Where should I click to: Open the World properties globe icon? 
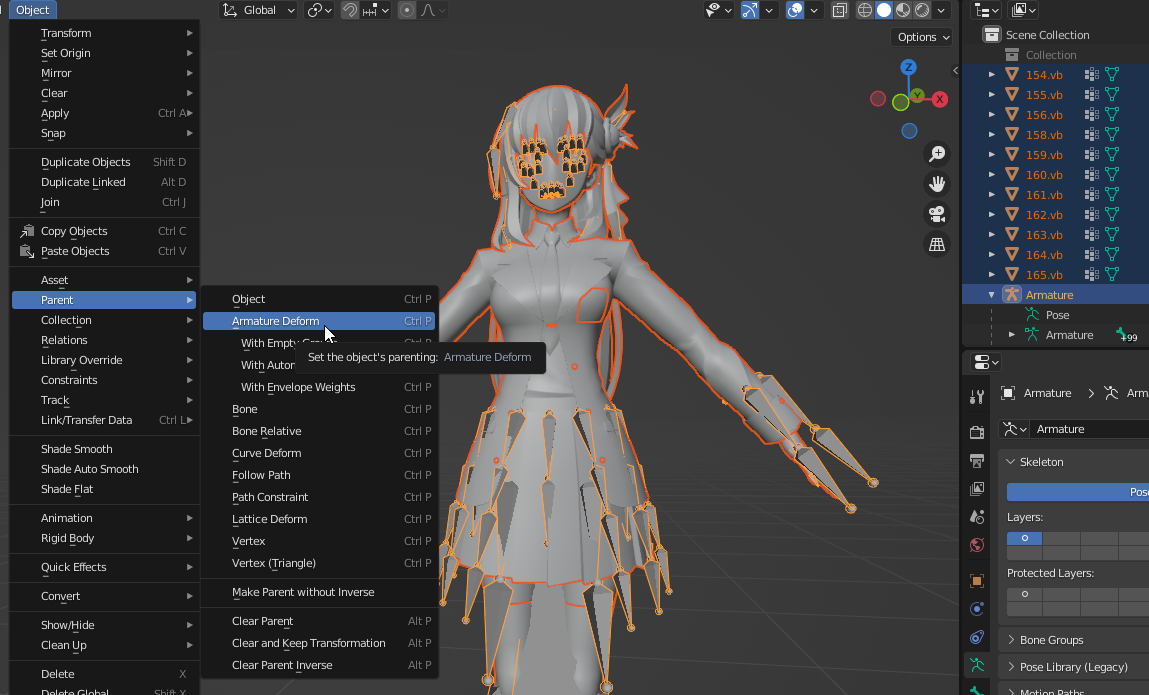977,545
